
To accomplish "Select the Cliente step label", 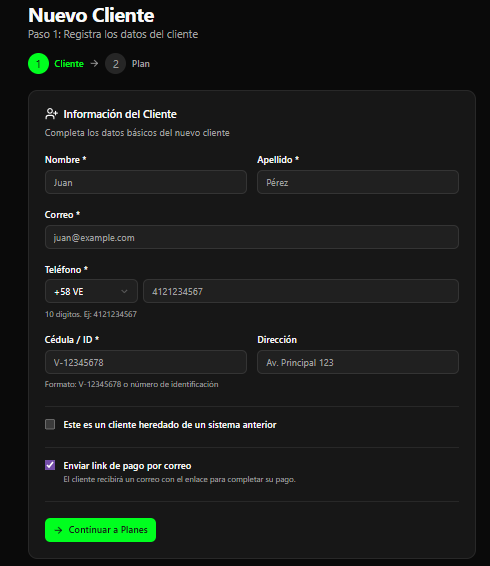I will [69, 64].
